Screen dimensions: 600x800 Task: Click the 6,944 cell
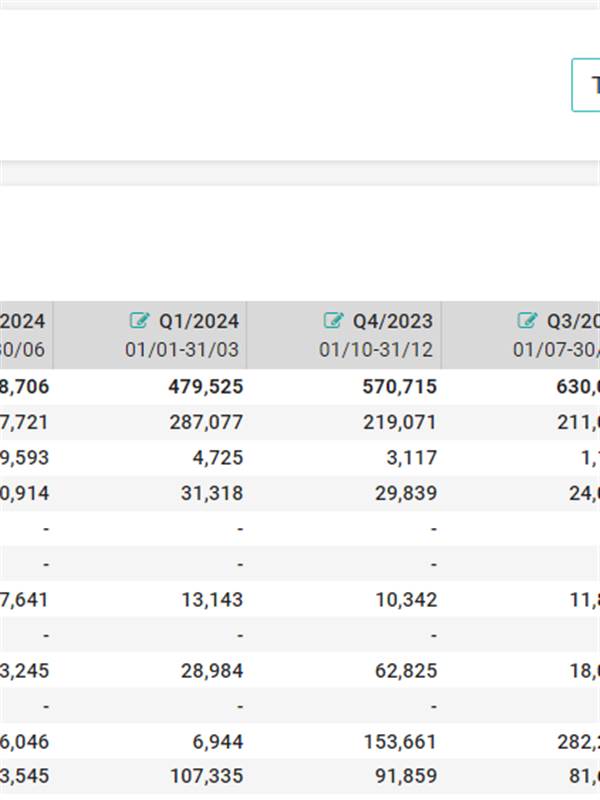click(218, 742)
